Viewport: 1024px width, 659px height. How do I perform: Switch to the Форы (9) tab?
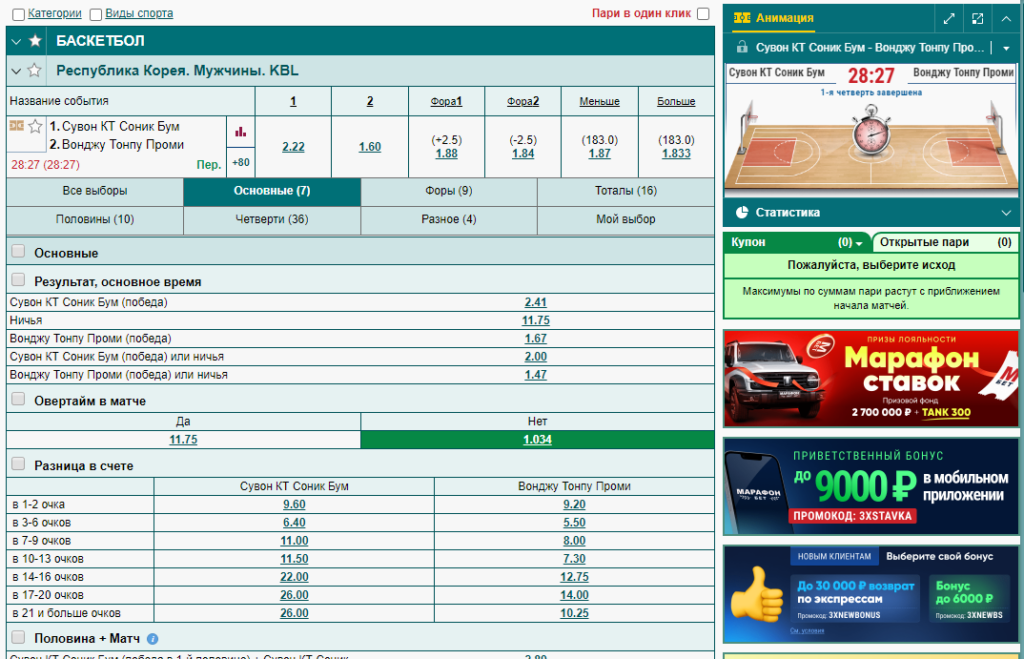click(449, 191)
